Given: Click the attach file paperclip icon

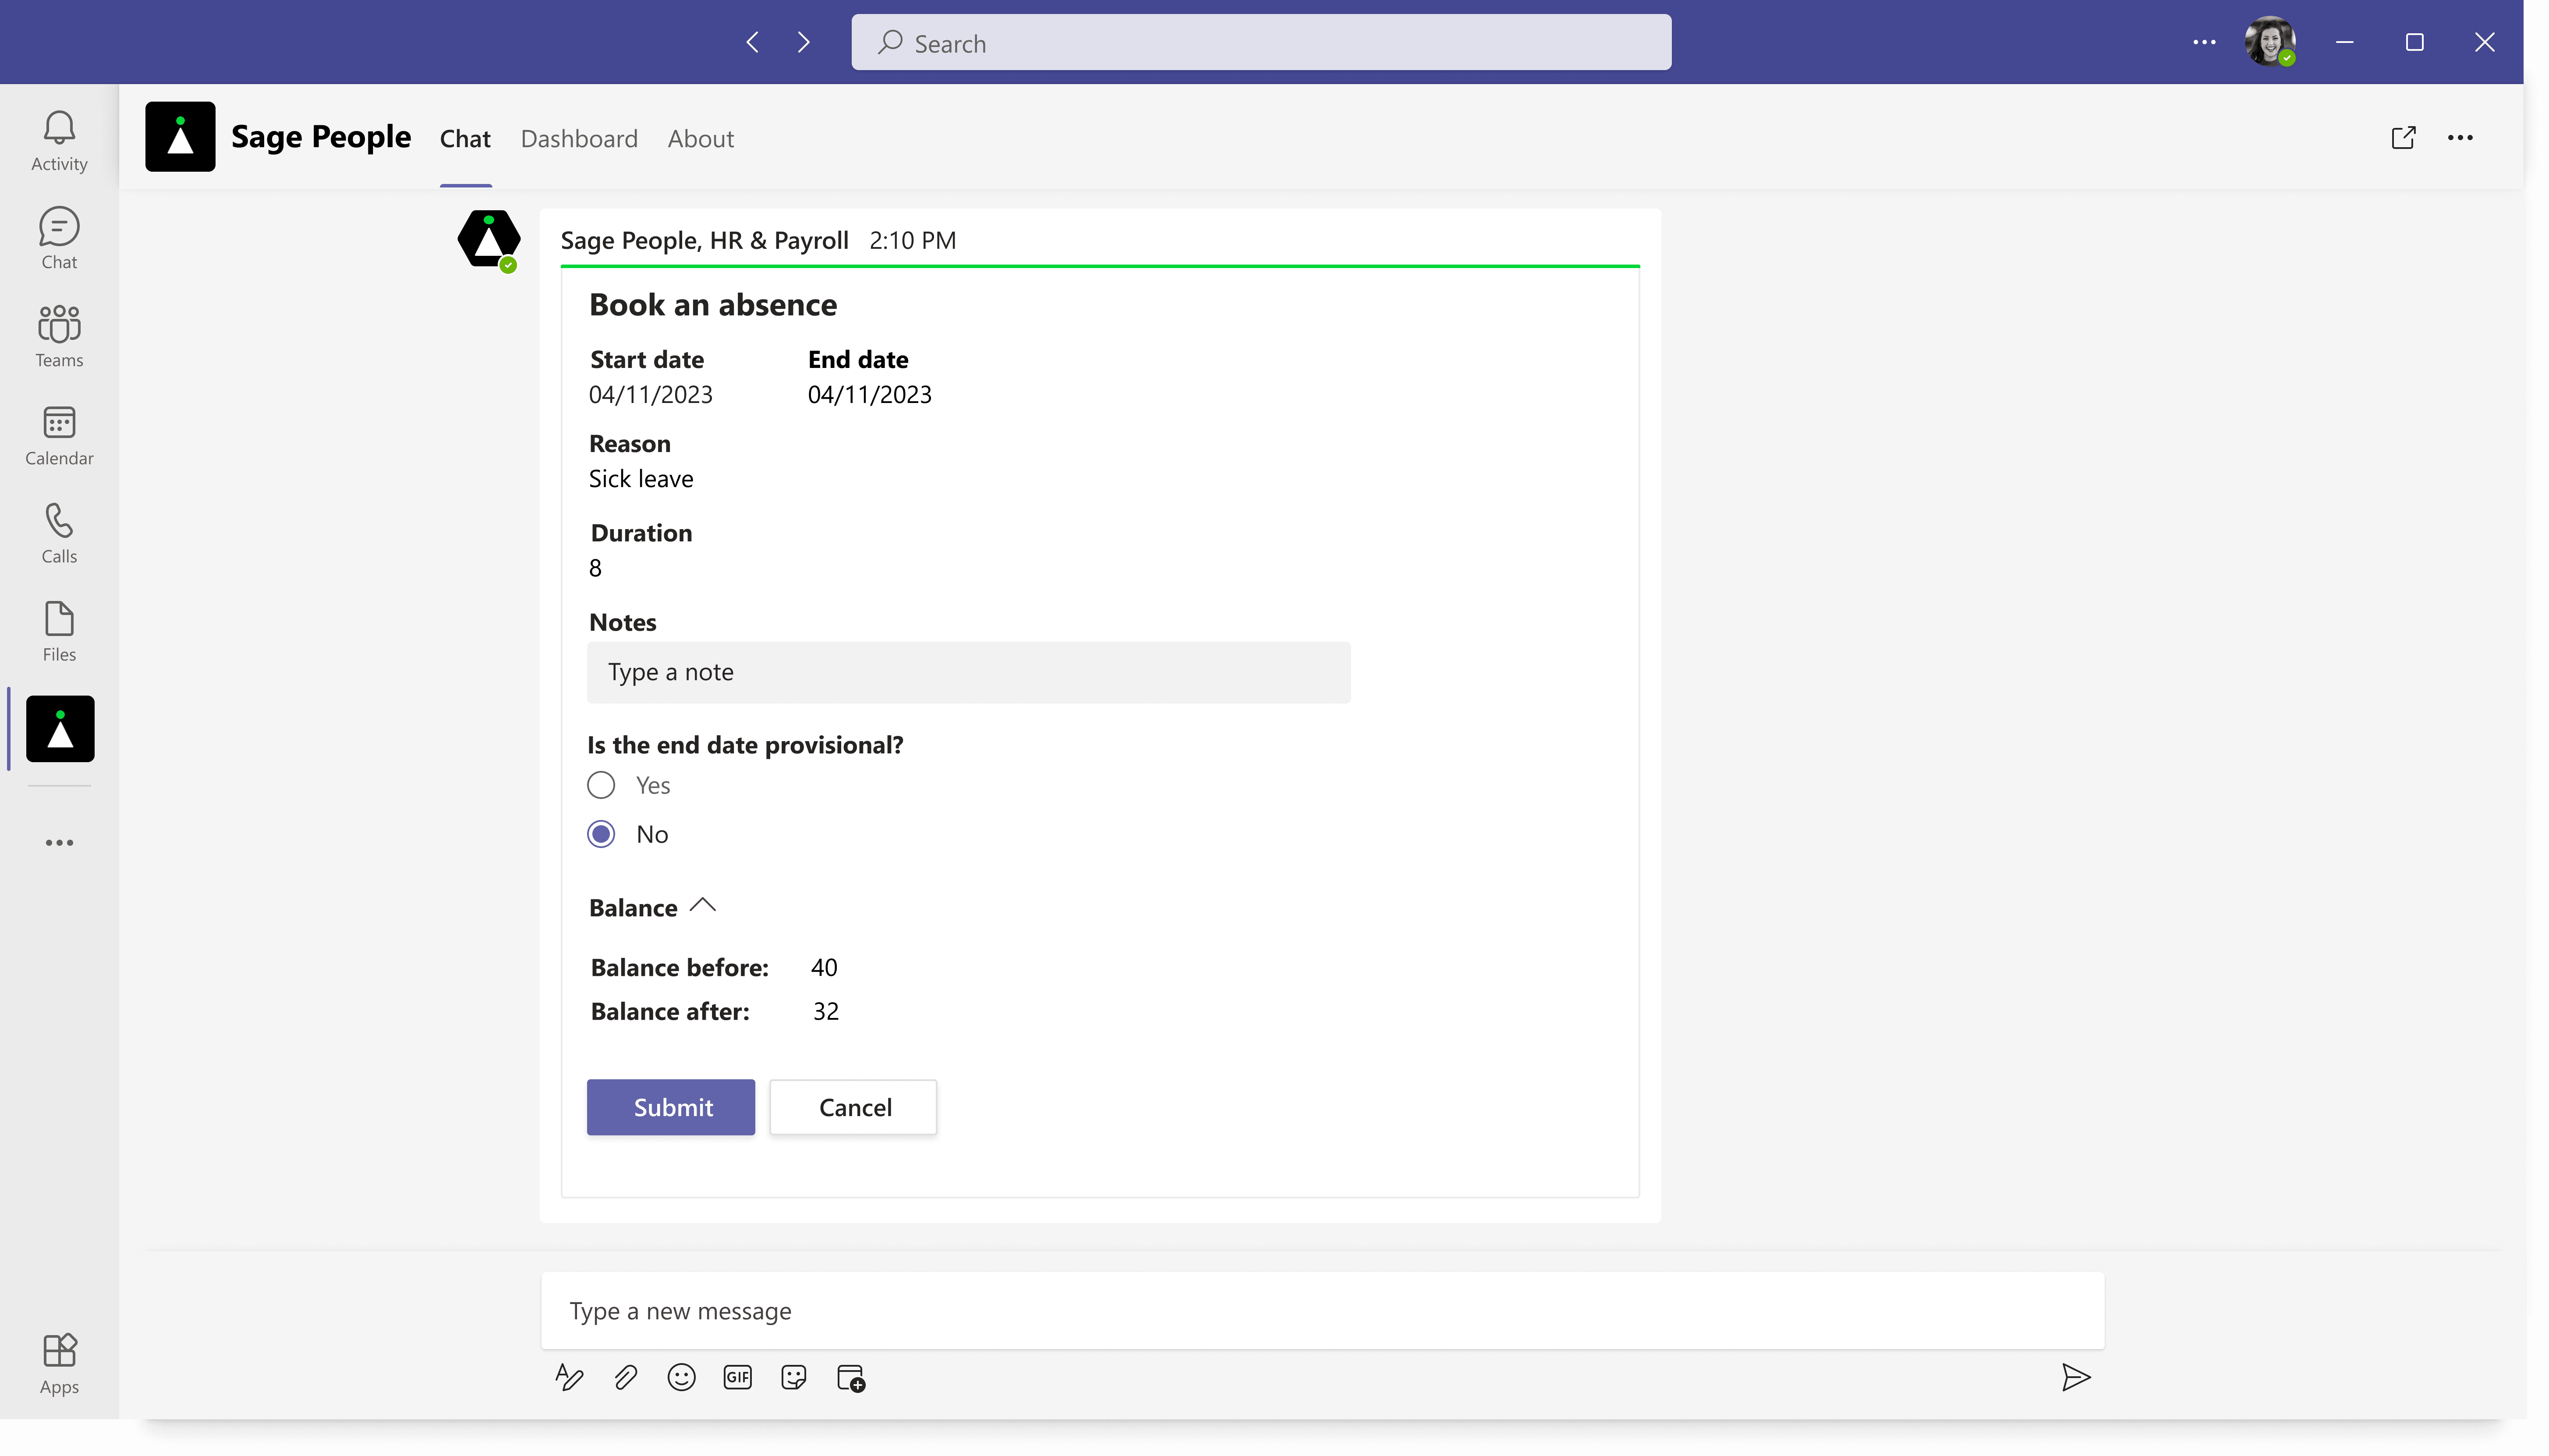Looking at the screenshot, I should coord(625,1377).
